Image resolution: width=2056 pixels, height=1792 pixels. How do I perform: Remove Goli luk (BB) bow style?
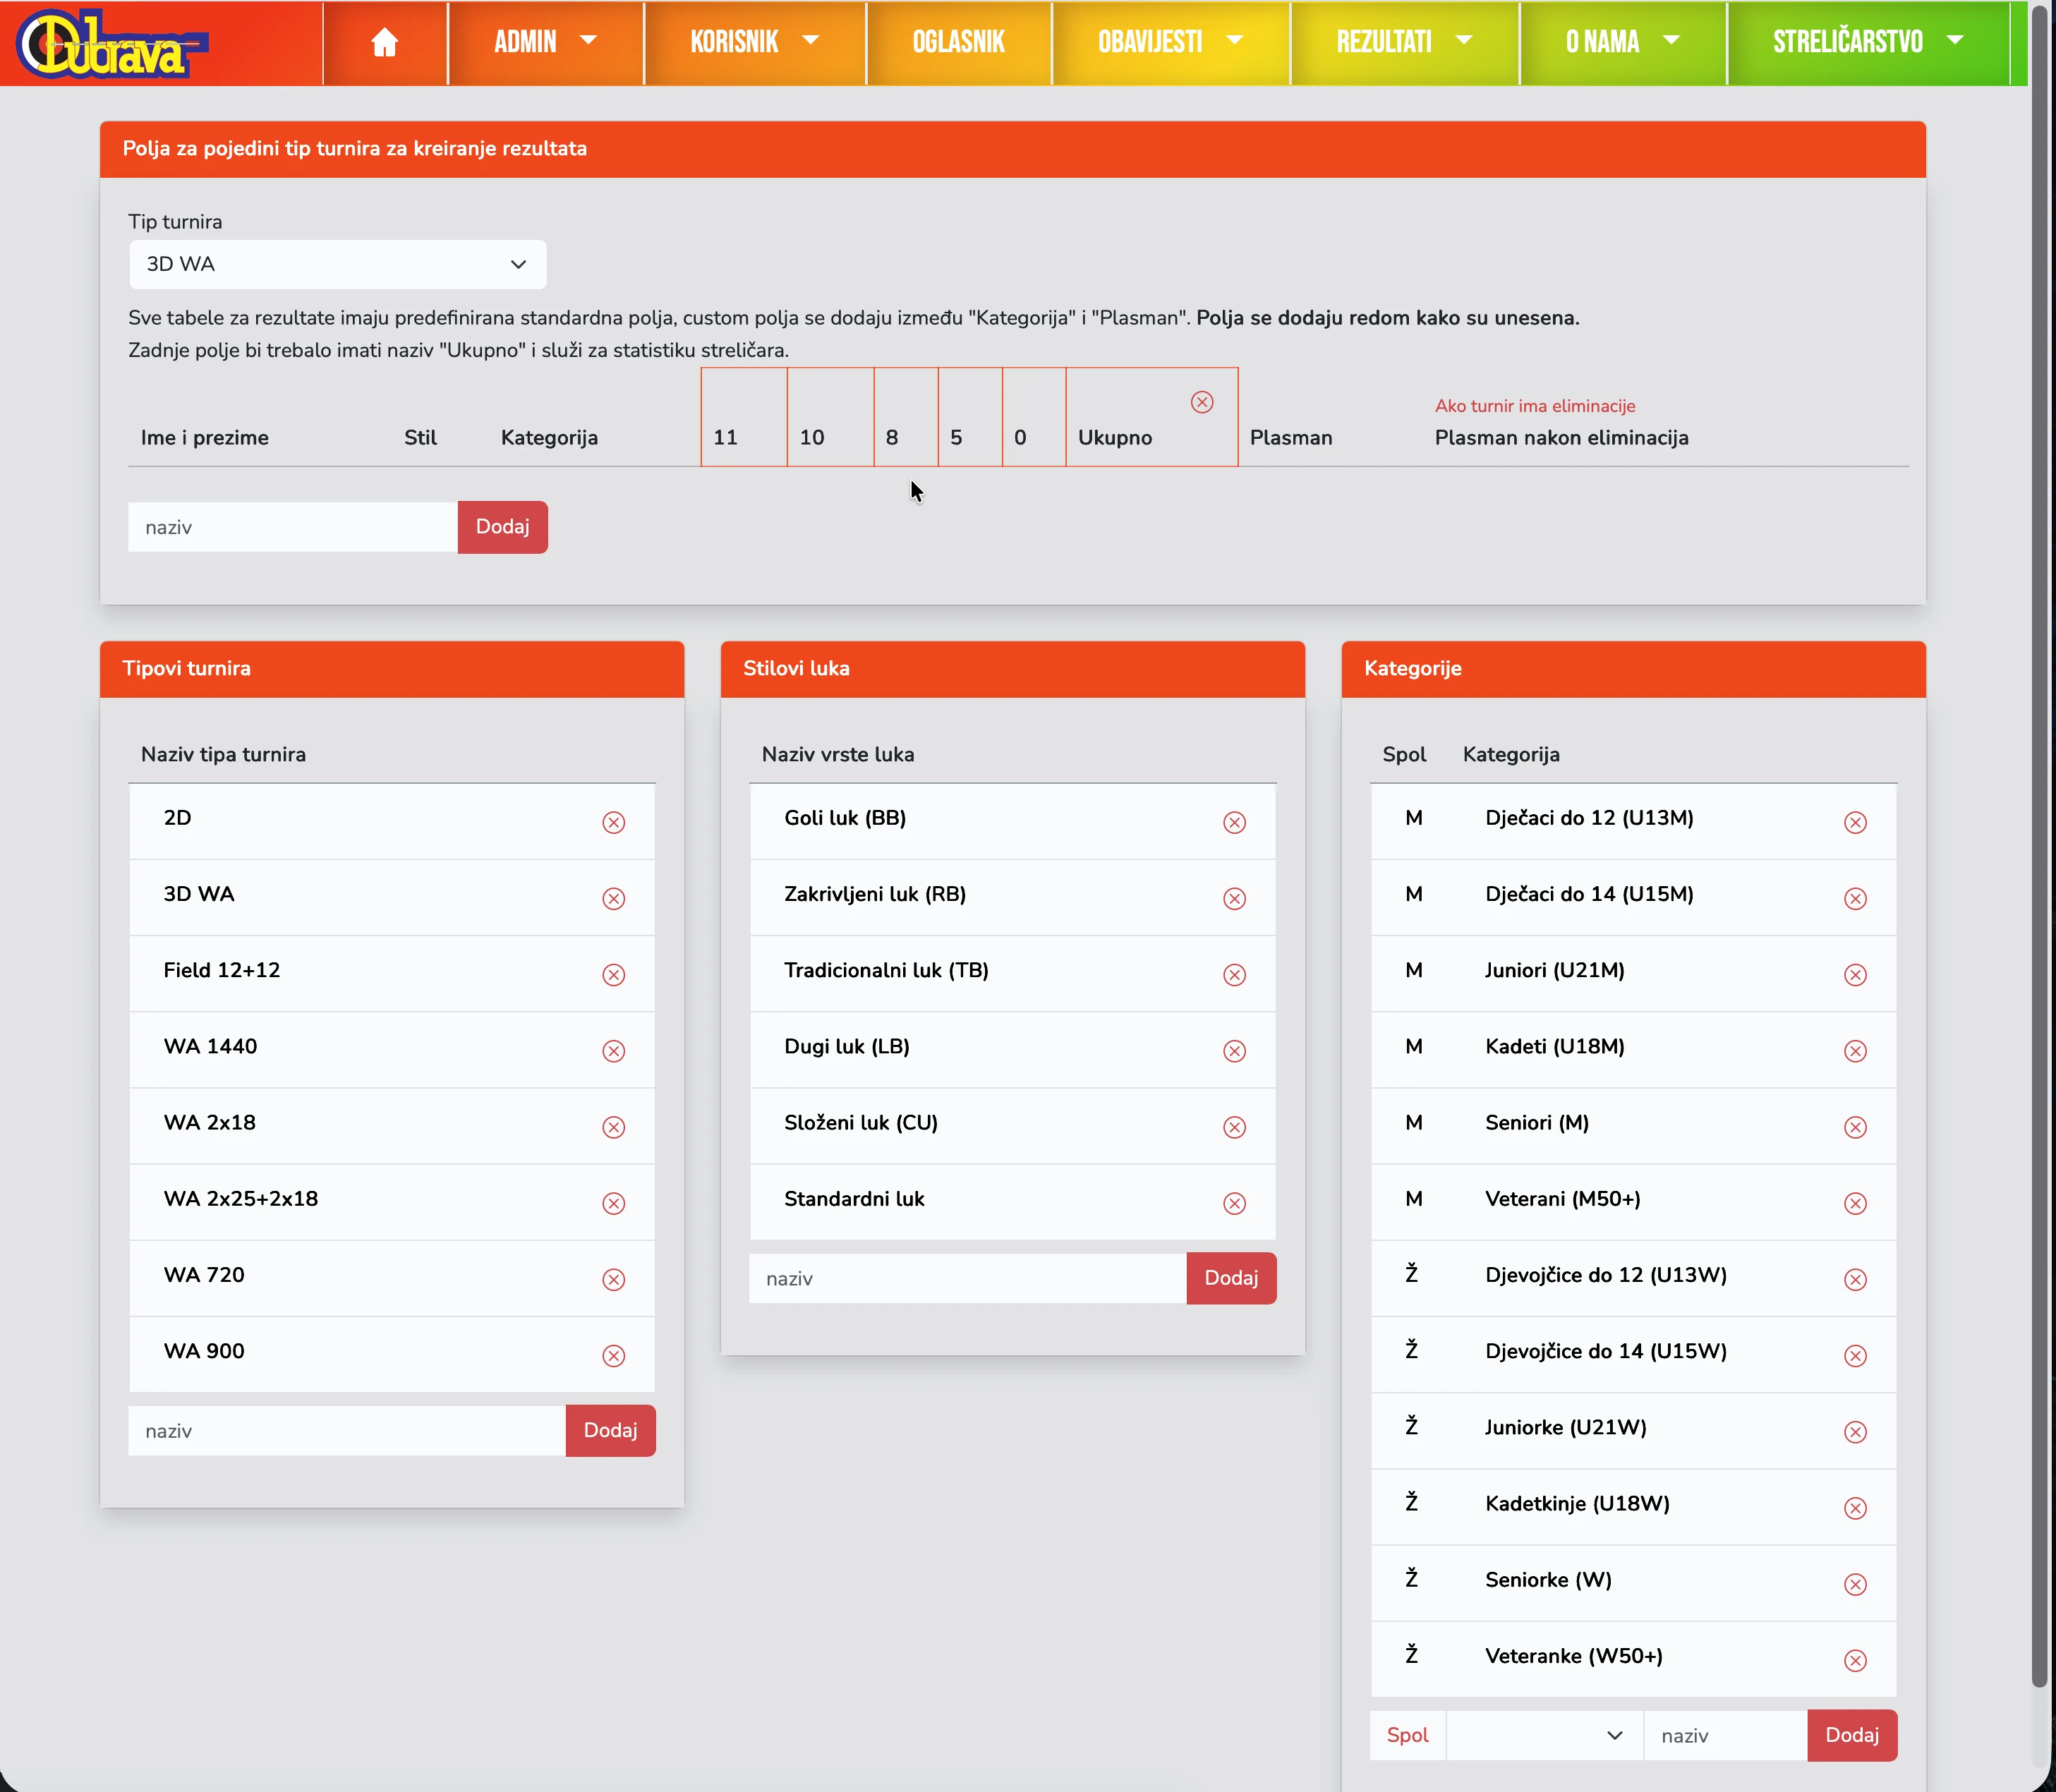[x=1234, y=822]
